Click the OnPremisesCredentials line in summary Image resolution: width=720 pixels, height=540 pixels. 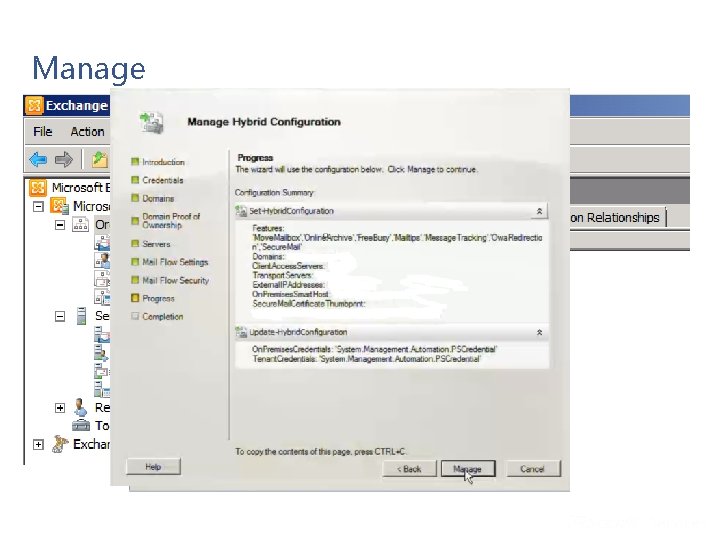tap(374, 349)
